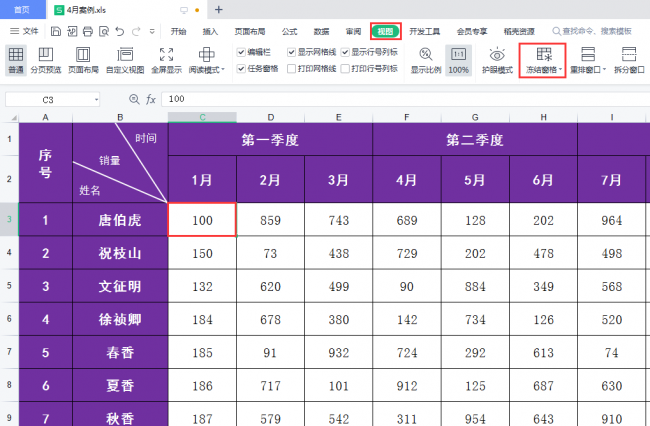Open Print Preview from quick toolbar
The image size is (650, 426).
click(104, 31)
